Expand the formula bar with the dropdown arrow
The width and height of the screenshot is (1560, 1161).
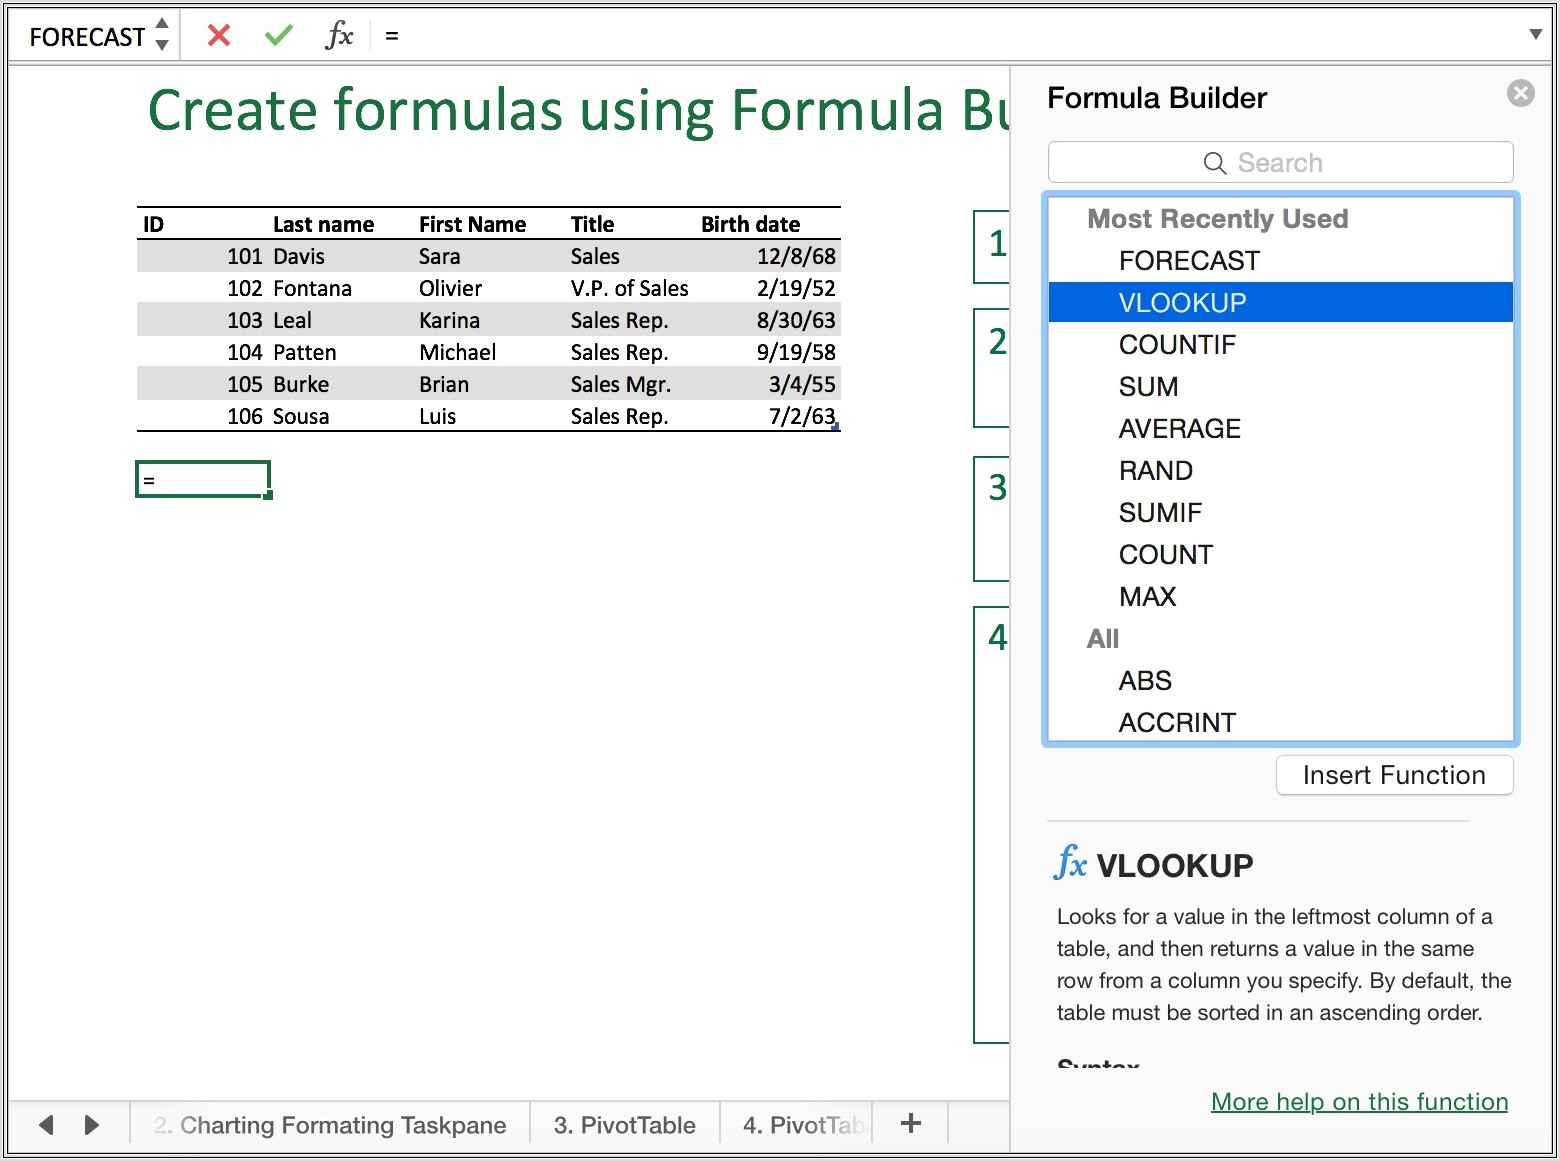tap(1535, 35)
